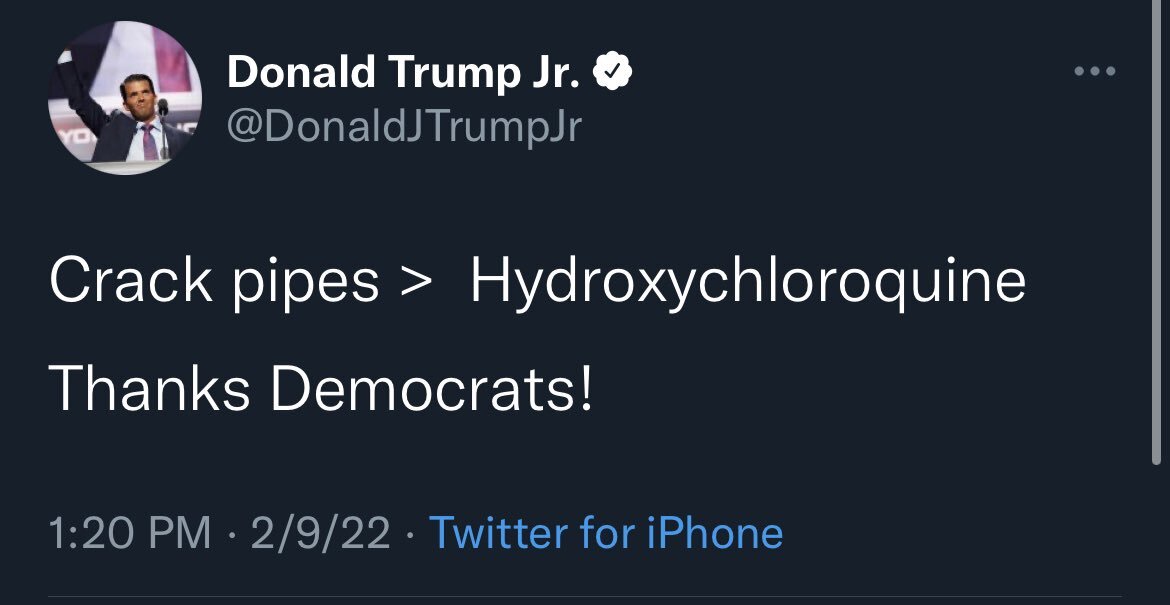Image resolution: width=1170 pixels, height=605 pixels.
Task: Click "for" in the source link
Action: pos(607,532)
